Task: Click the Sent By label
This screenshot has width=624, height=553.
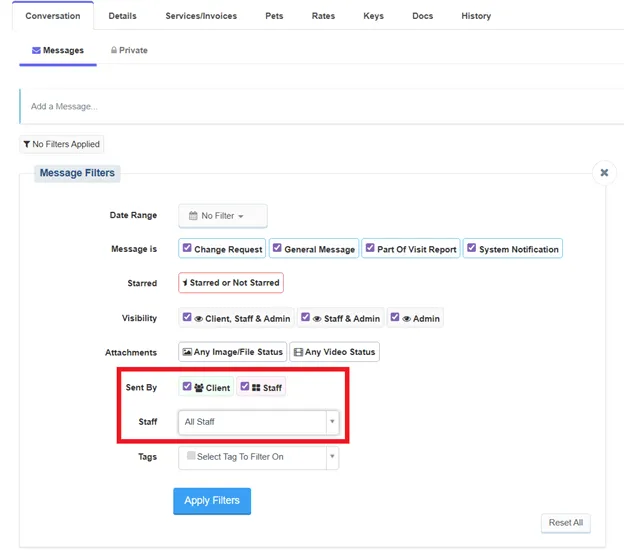Action: click(141, 387)
